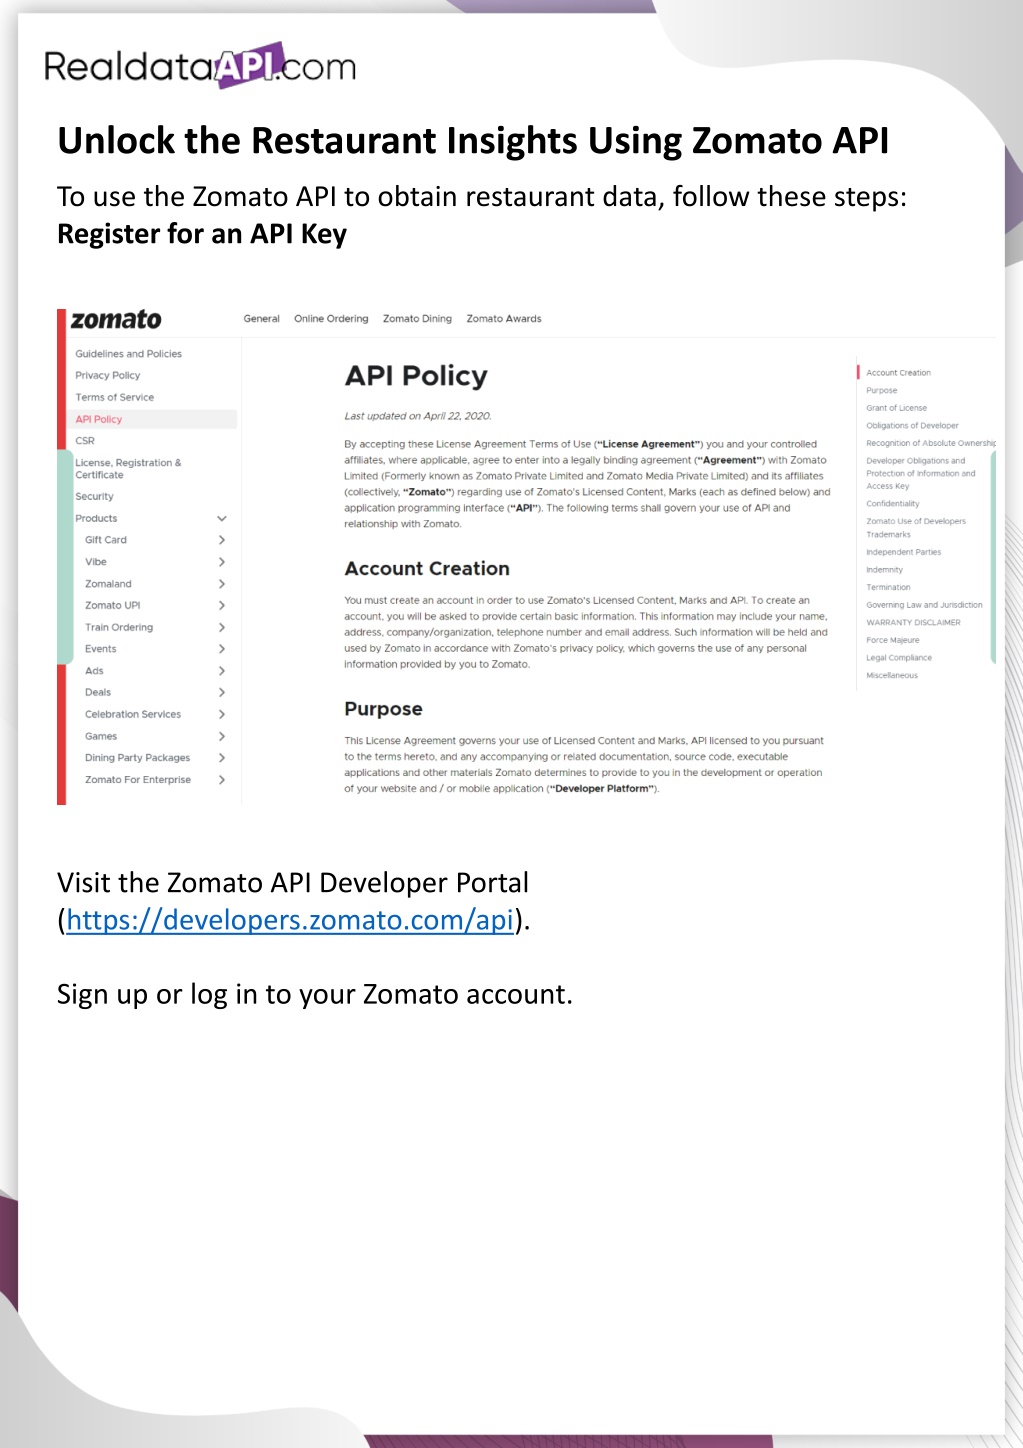
Task: Open the Online Ordering tab
Action: pyautogui.click(x=331, y=319)
